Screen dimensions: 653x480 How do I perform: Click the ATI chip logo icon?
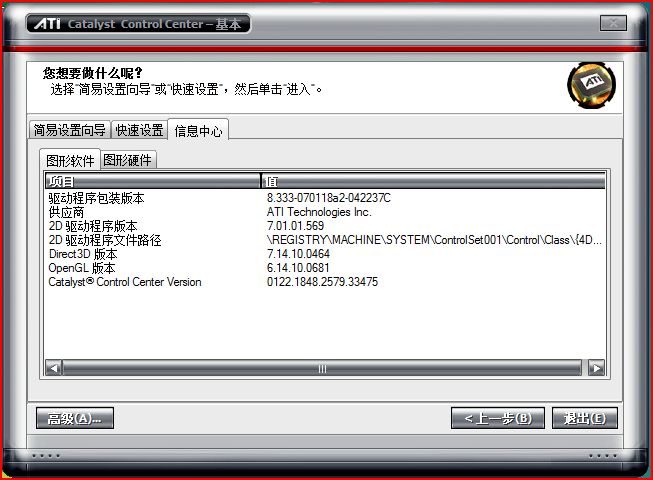(591, 85)
